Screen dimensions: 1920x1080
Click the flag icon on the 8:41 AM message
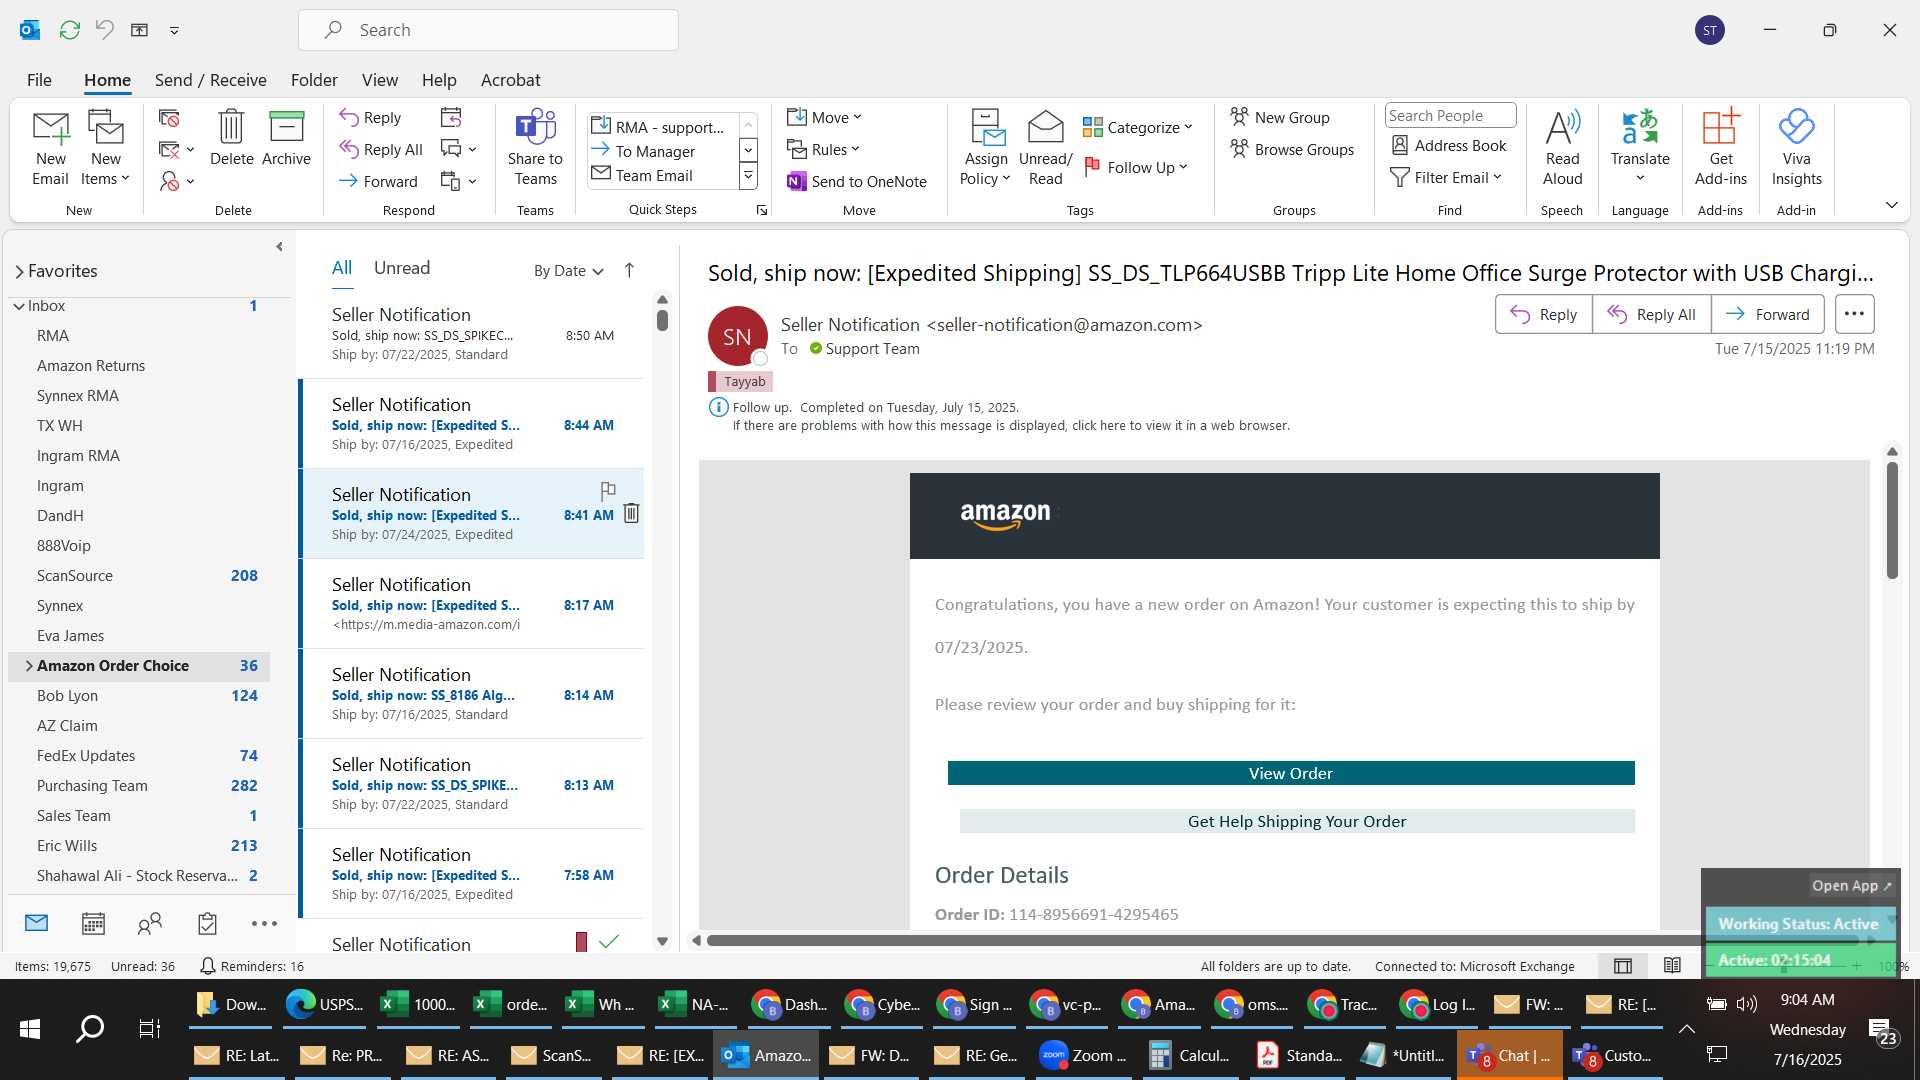click(608, 490)
